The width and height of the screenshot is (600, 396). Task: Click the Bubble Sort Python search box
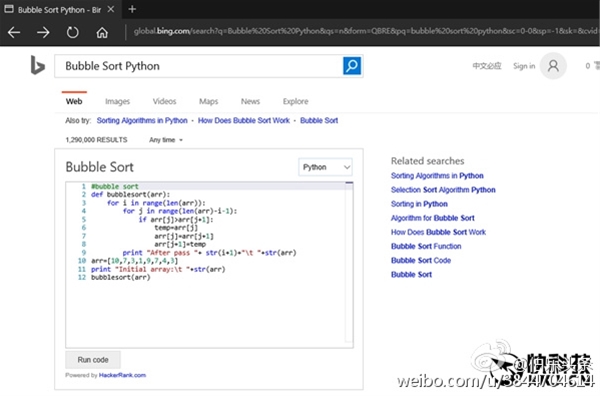[199, 66]
